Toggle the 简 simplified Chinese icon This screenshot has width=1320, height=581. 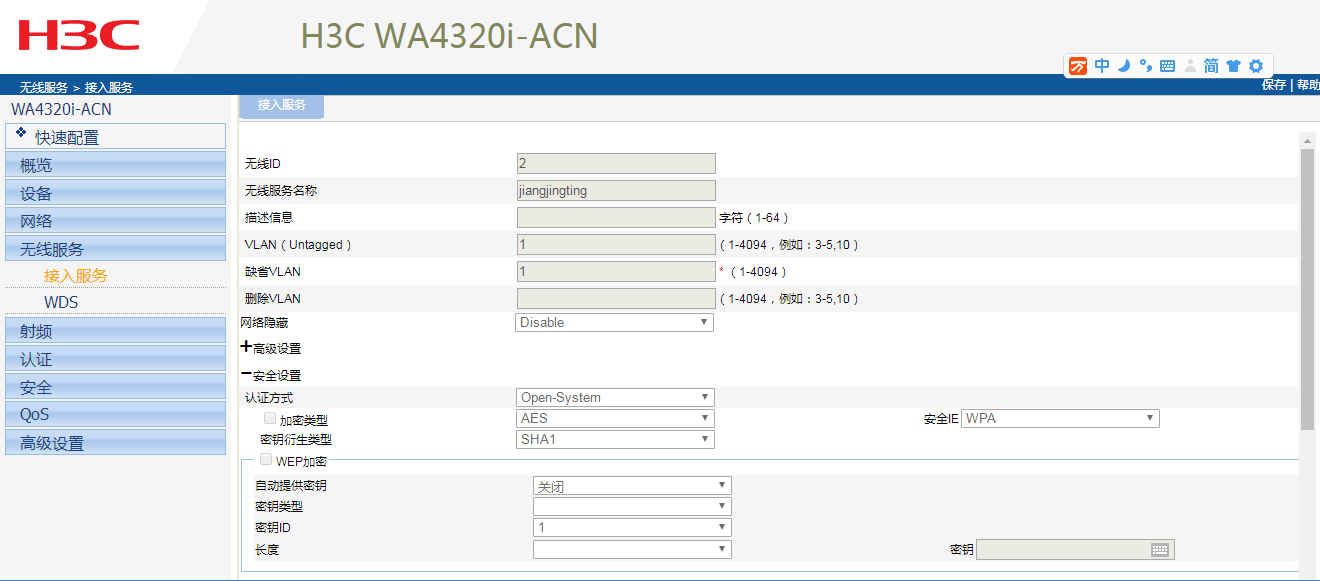tap(1211, 66)
